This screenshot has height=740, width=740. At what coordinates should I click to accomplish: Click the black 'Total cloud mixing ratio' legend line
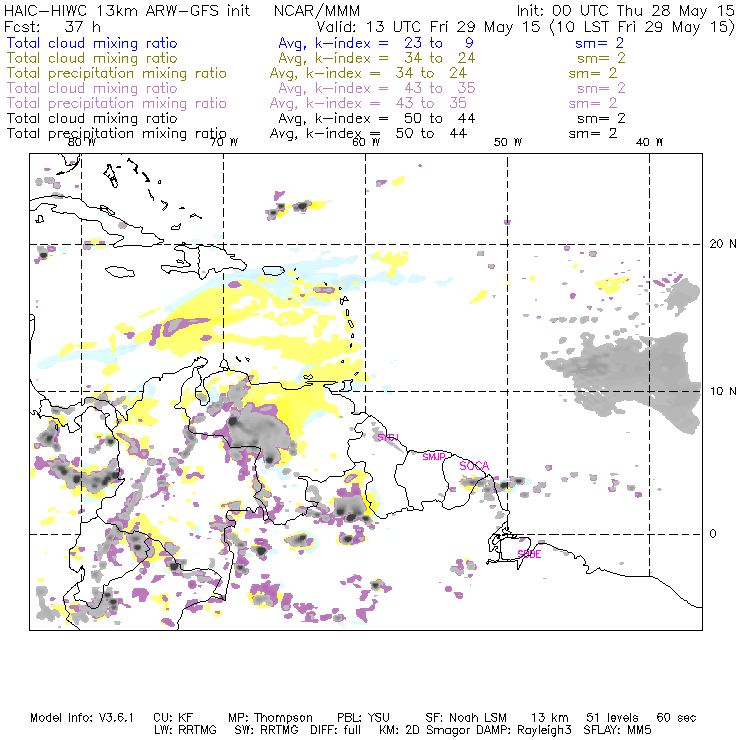click(x=92, y=118)
